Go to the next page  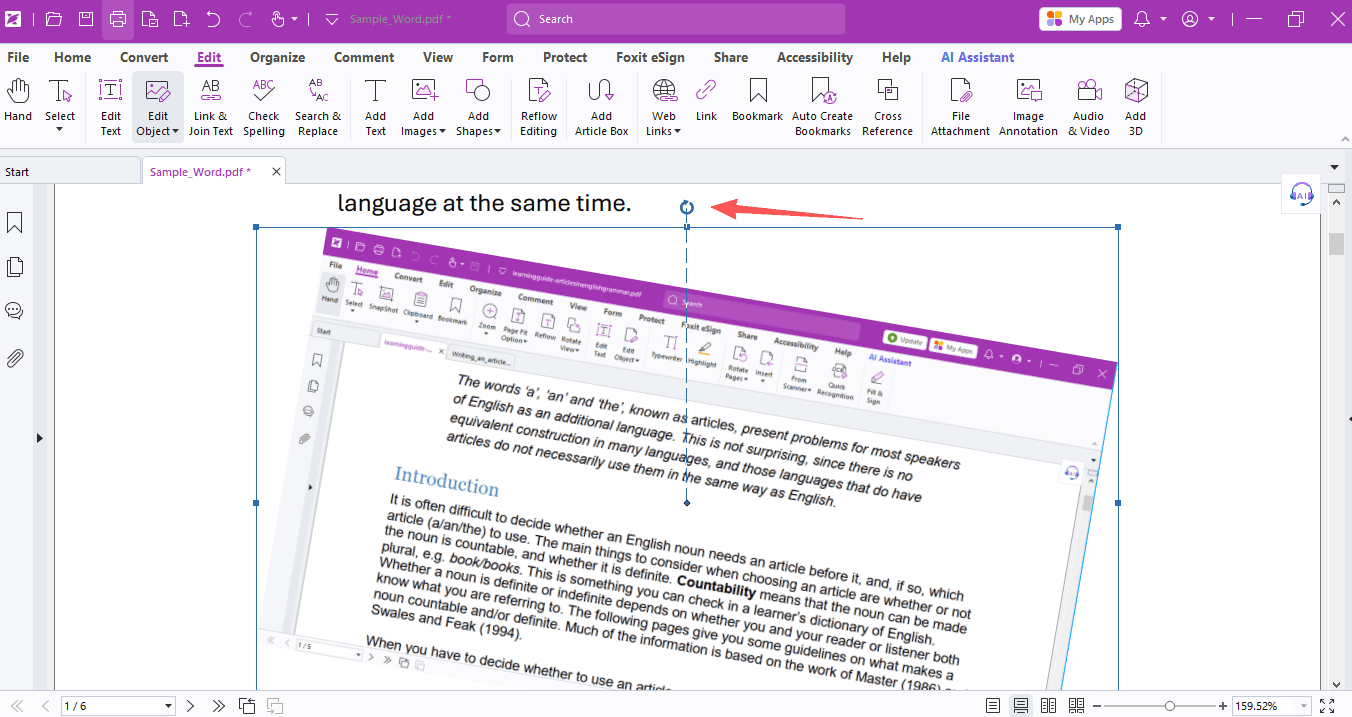(190, 706)
